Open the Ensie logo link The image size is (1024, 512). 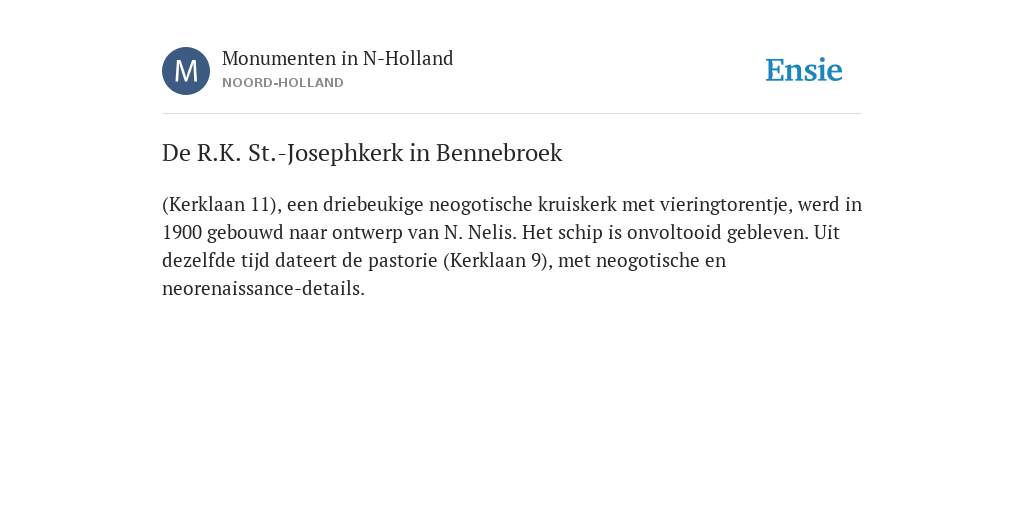coord(804,70)
